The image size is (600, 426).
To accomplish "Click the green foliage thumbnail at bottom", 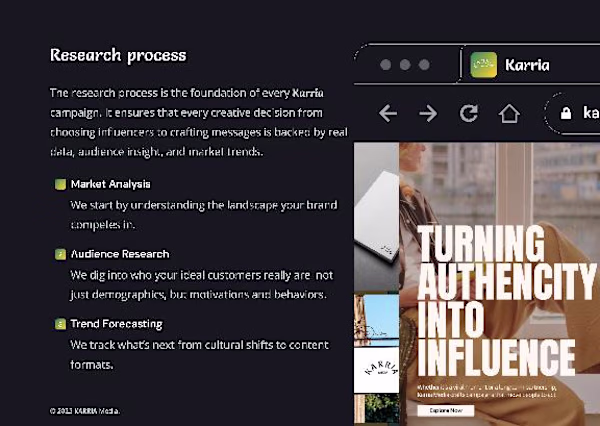I will [377, 410].
